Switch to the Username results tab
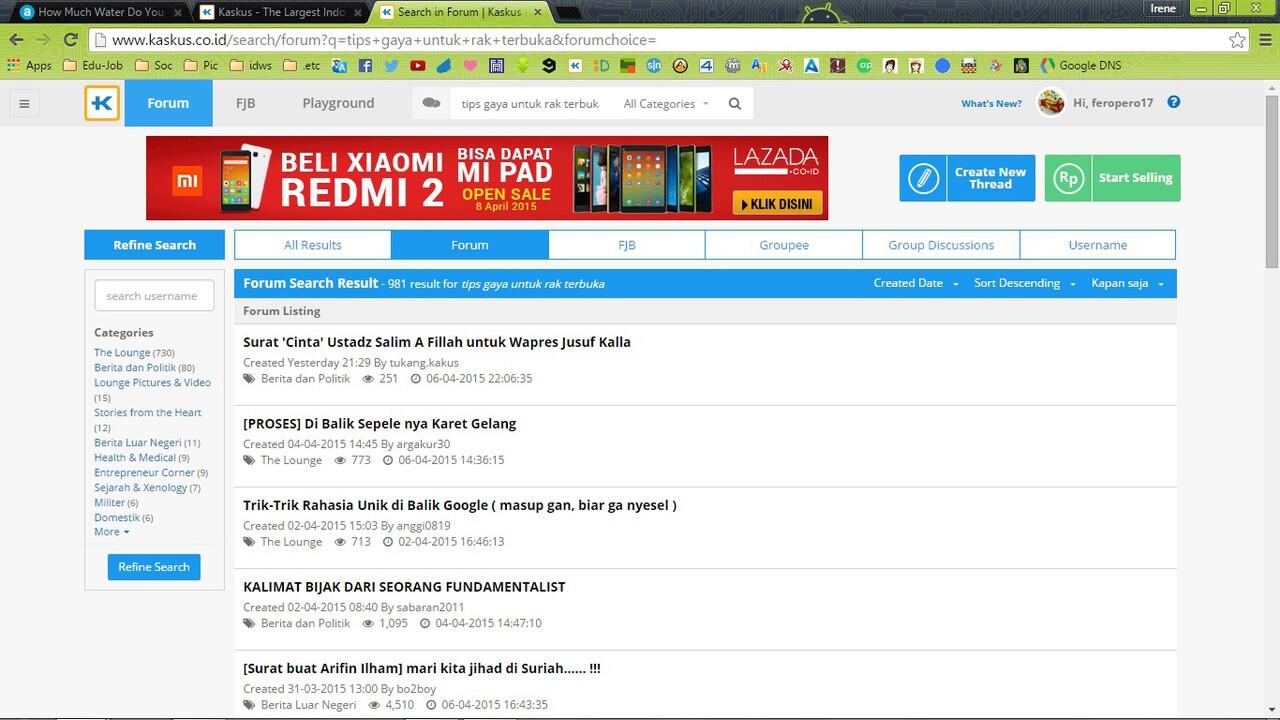This screenshot has width=1280, height=720. click(1098, 245)
